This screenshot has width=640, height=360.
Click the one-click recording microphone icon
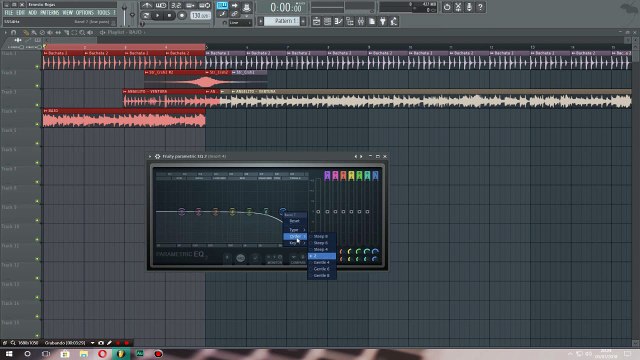(469, 7)
